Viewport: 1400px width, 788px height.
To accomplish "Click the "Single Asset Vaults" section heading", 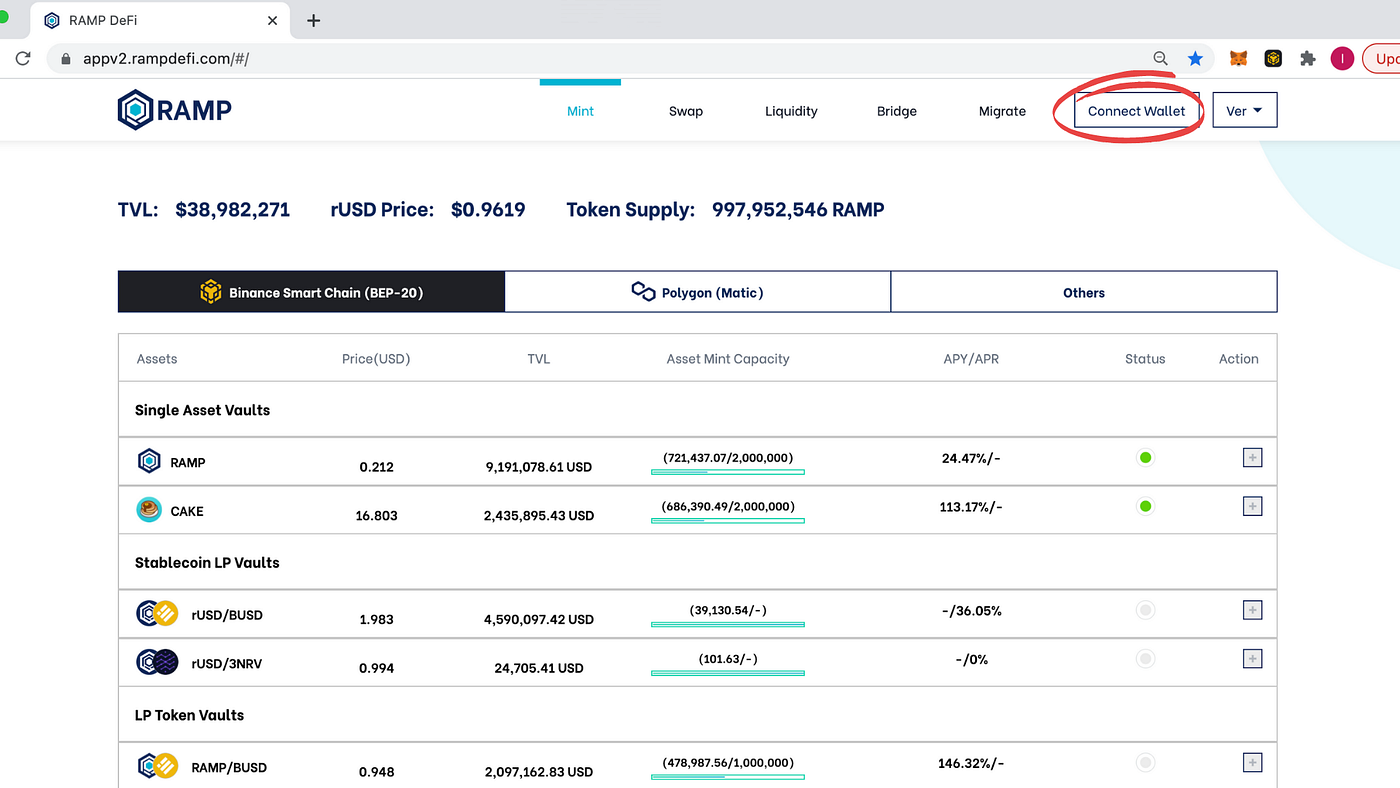I will tap(202, 410).
